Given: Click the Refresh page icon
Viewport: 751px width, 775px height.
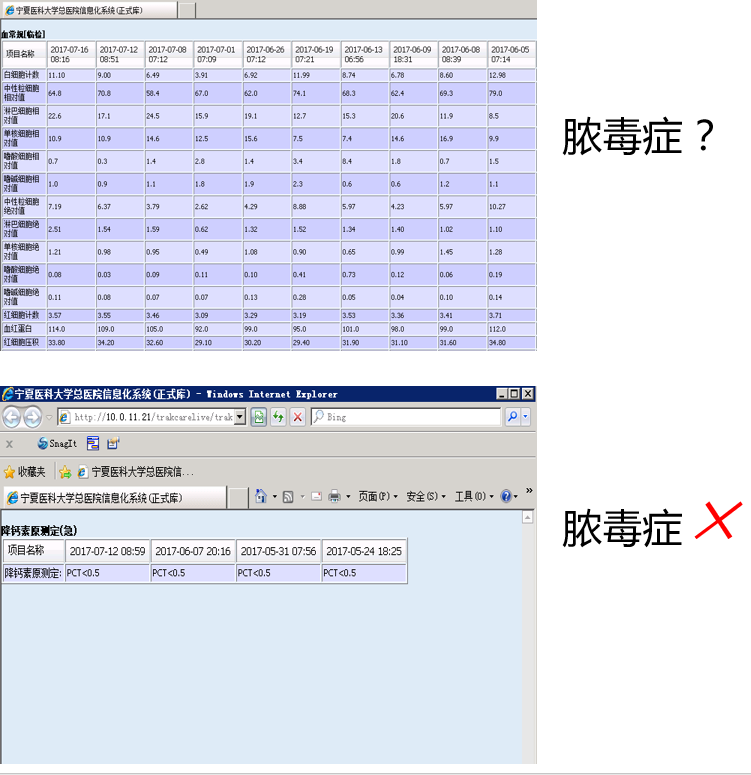Looking at the screenshot, I should click(x=278, y=417).
